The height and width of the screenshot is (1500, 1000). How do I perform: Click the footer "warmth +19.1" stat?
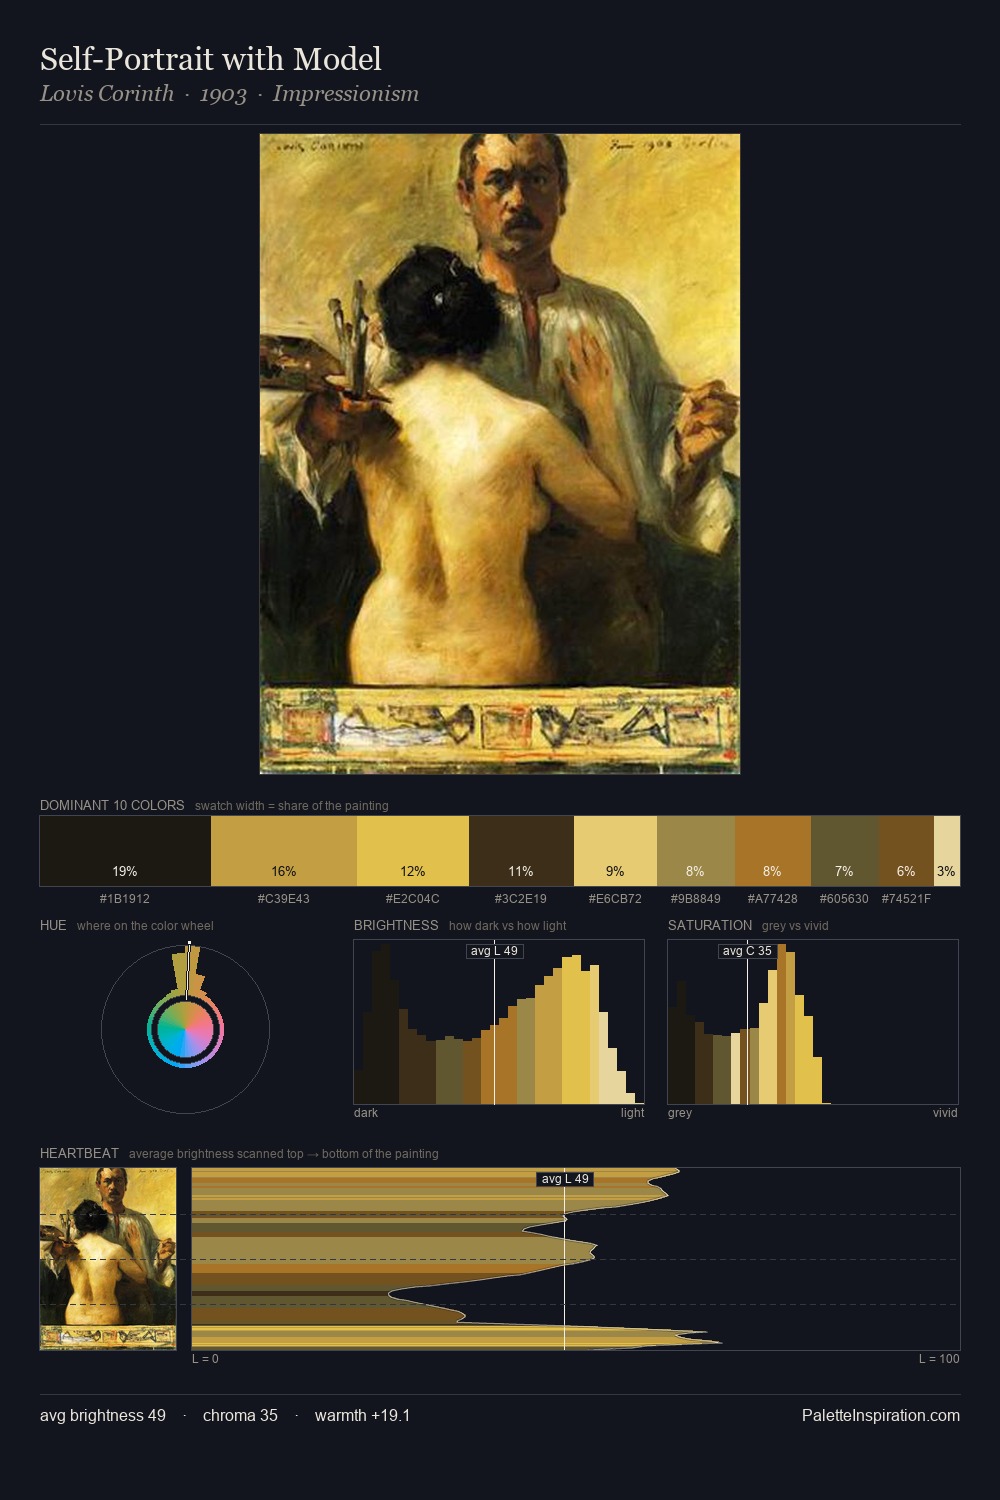(362, 1415)
